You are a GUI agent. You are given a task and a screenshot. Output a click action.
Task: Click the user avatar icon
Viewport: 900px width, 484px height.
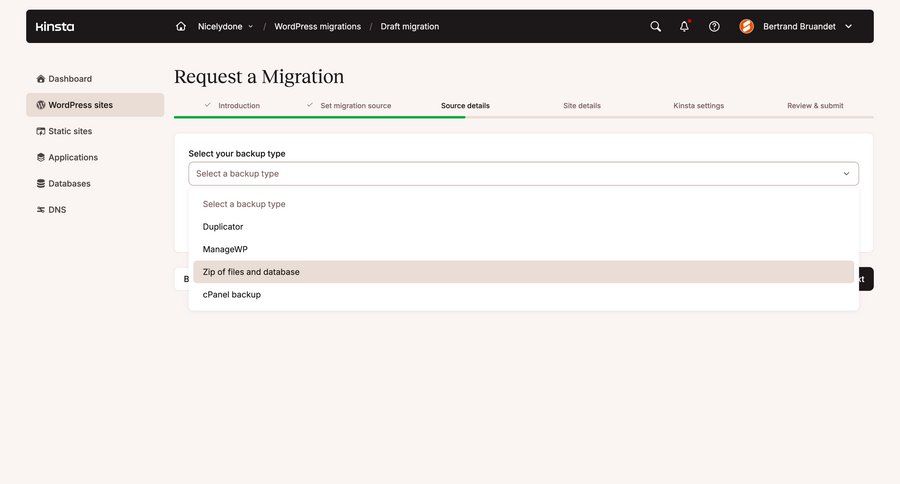tap(746, 27)
